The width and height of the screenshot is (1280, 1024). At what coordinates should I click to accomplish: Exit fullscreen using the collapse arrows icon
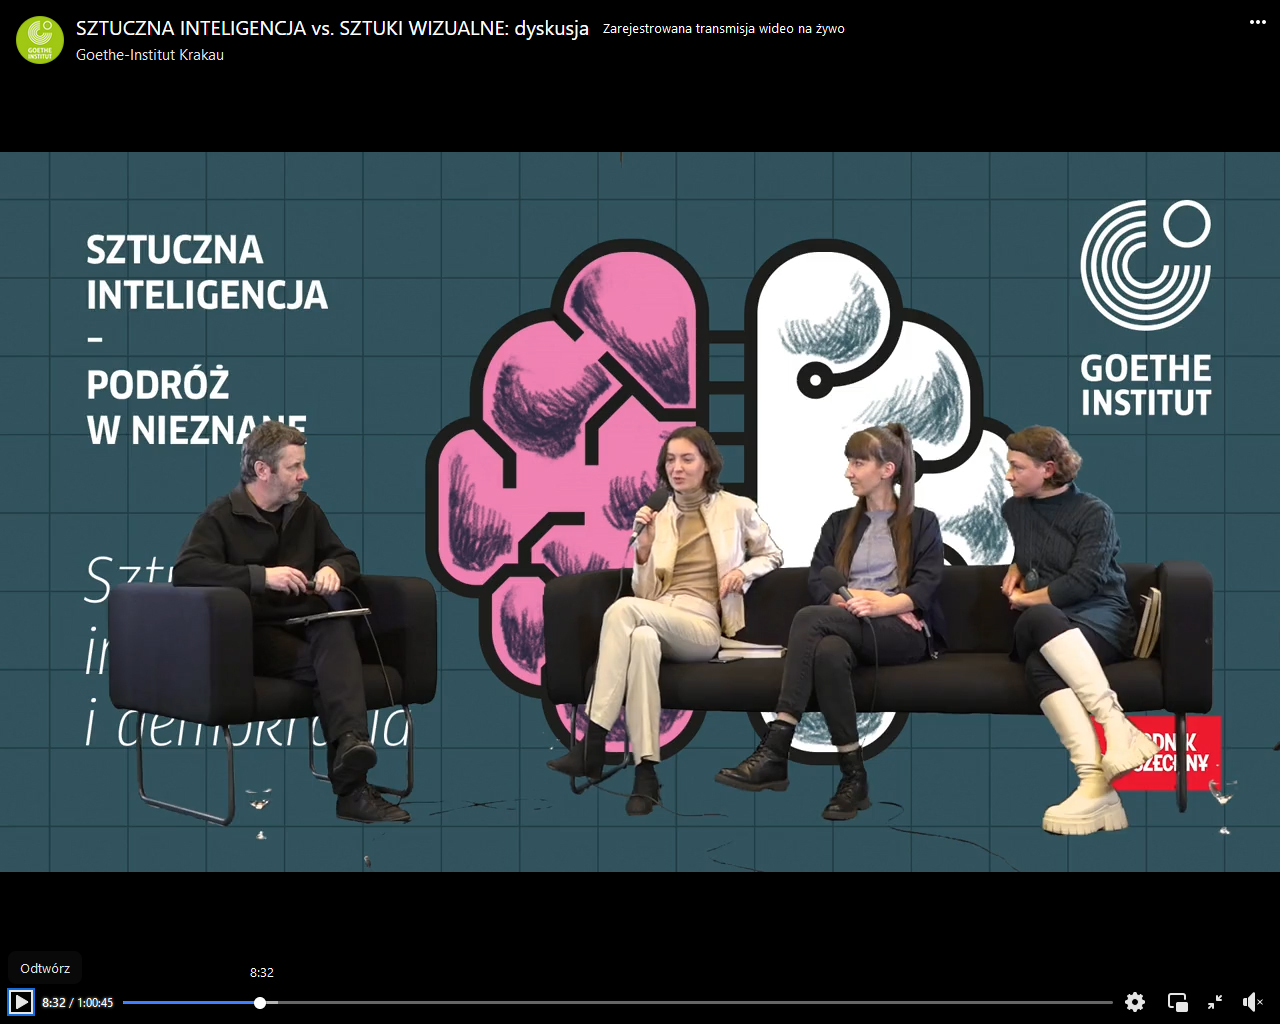tap(1215, 1002)
